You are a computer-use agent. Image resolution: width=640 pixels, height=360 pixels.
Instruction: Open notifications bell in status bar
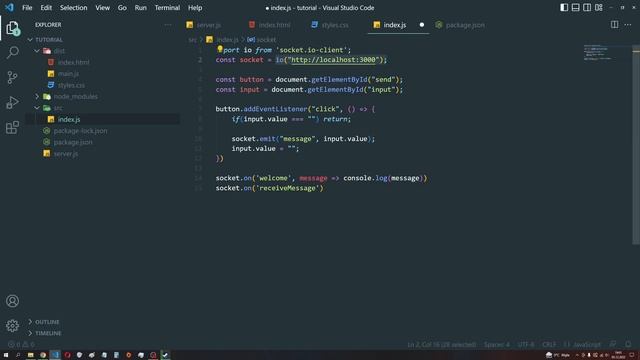click(628, 344)
